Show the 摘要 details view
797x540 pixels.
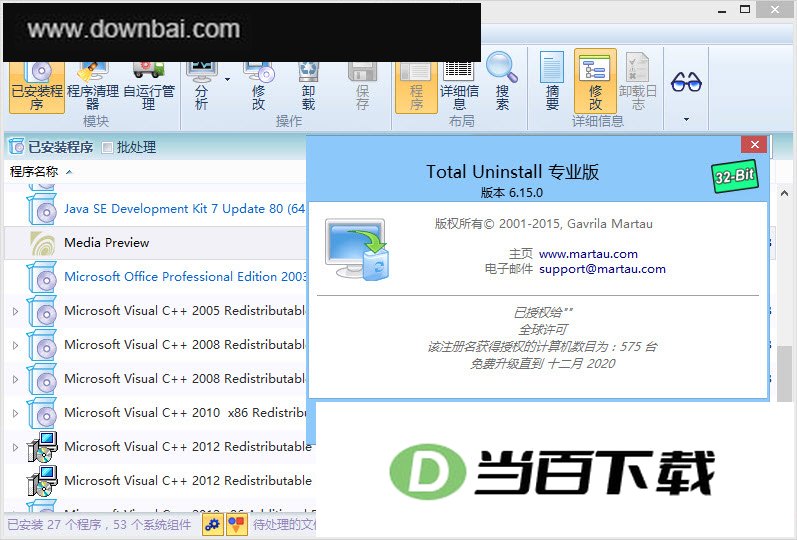[x=552, y=81]
